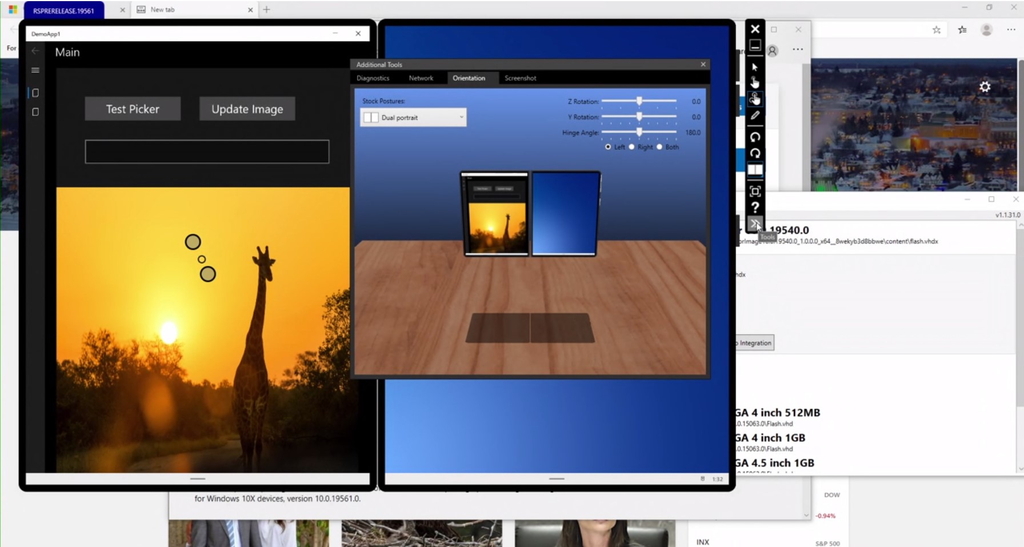The height and width of the screenshot is (547, 1024).
Task: Click the Update Image button
Action: [247, 109]
